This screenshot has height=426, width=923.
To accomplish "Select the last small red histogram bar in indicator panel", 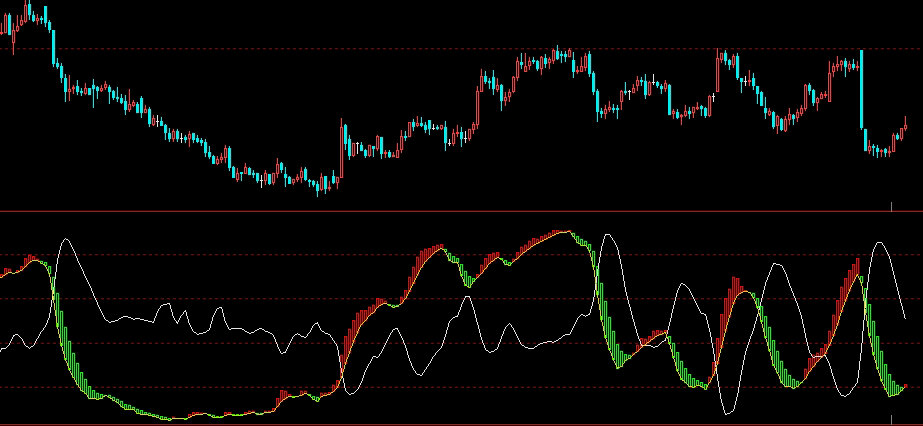I will [x=905, y=386].
